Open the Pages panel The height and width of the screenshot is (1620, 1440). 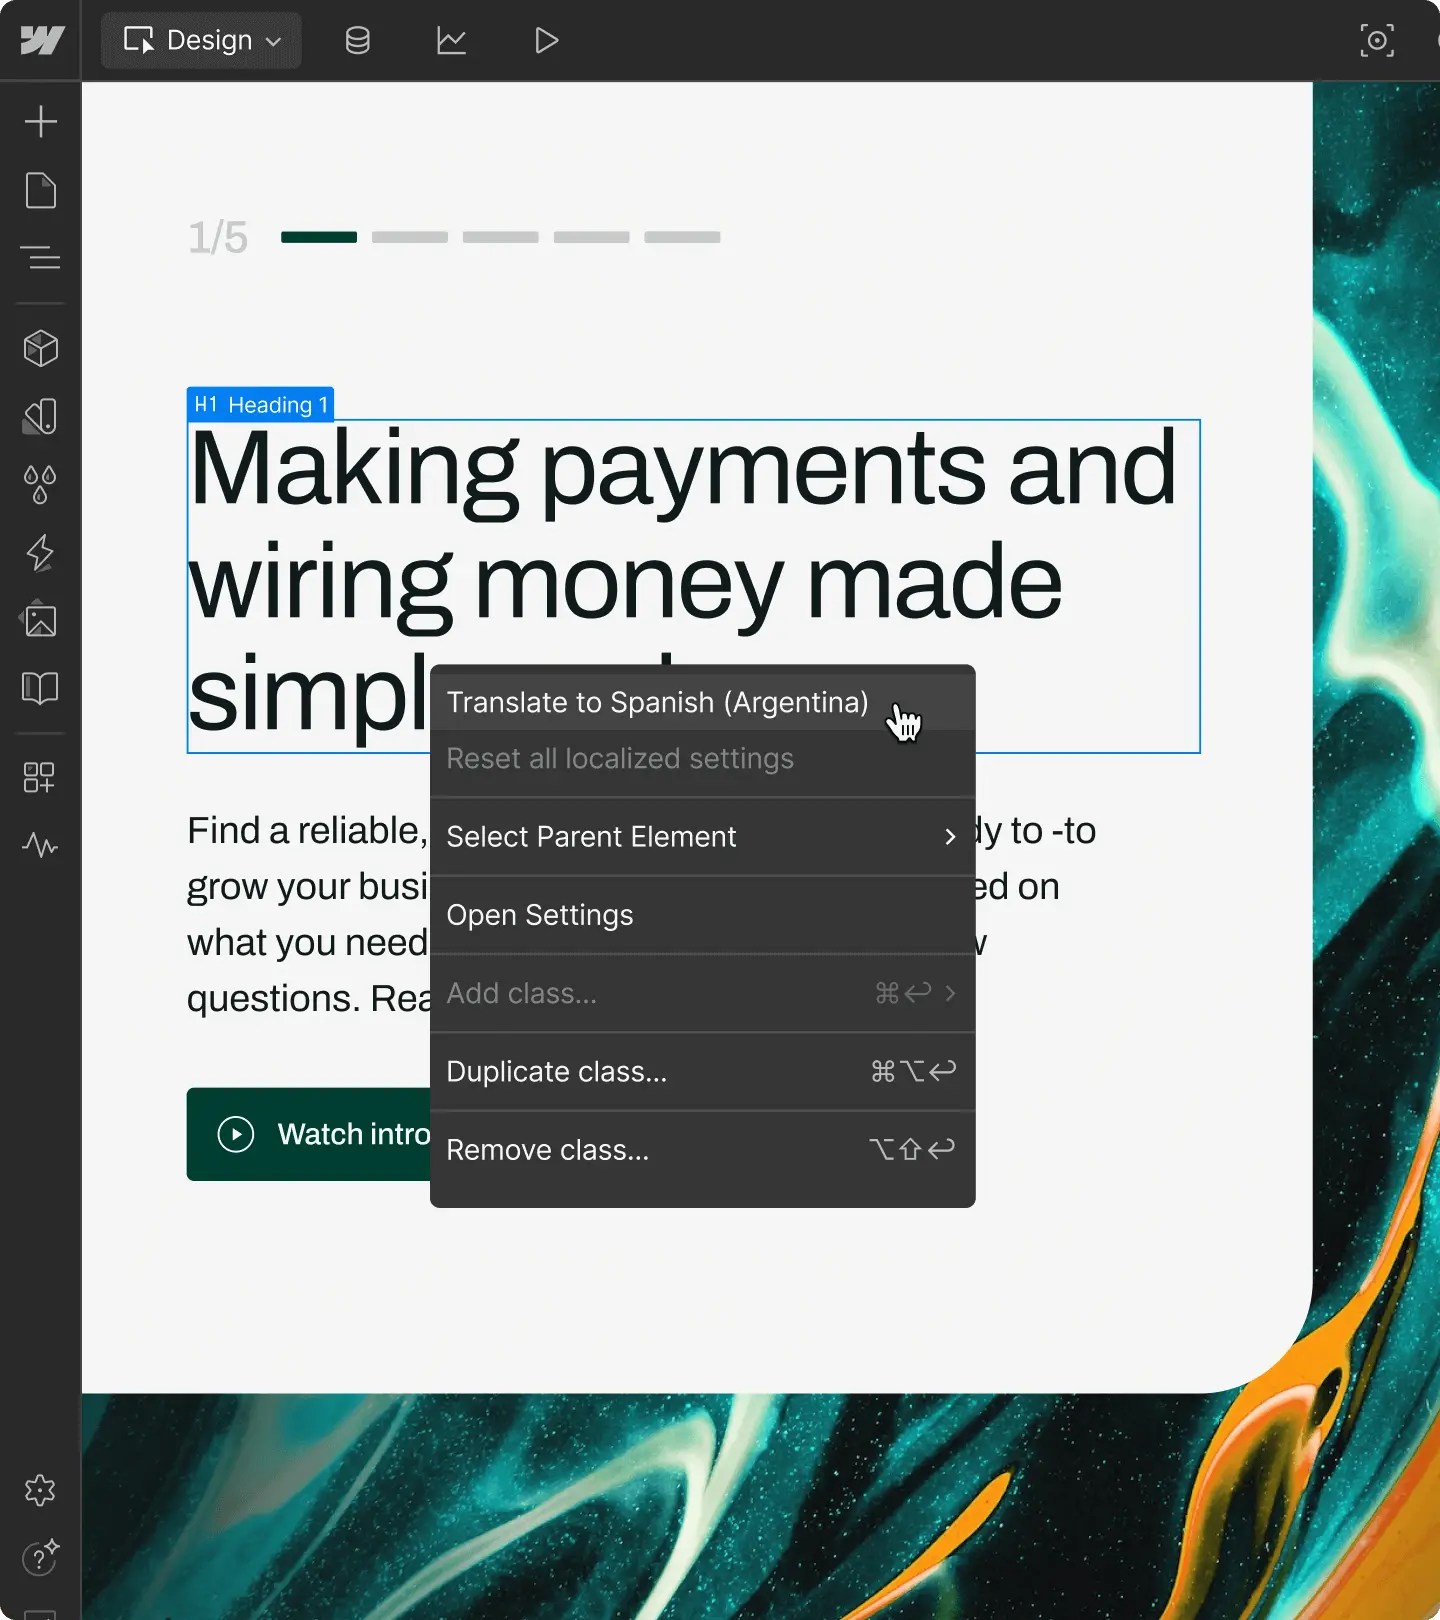pyautogui.click(x=41, y=190)
